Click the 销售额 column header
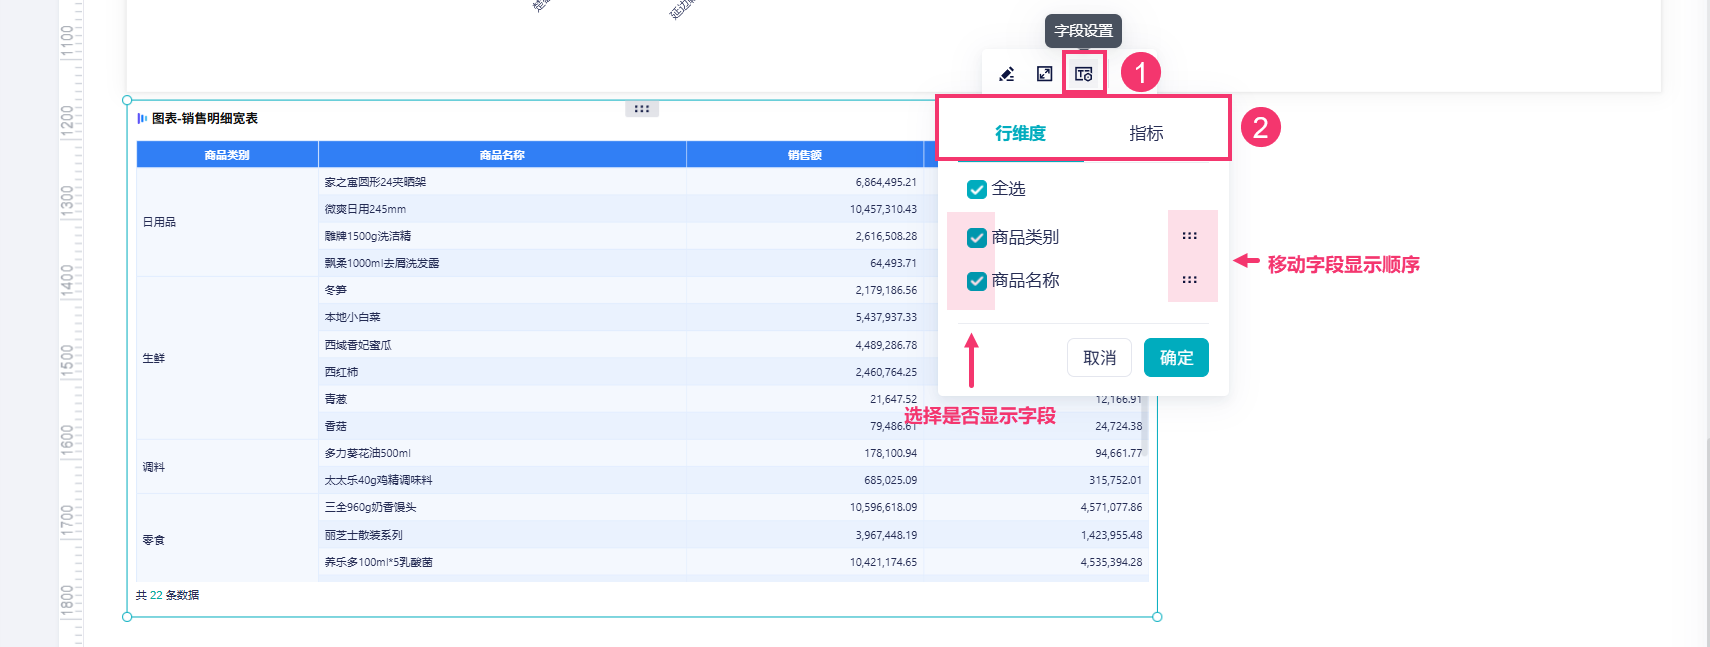 (805, 155)
